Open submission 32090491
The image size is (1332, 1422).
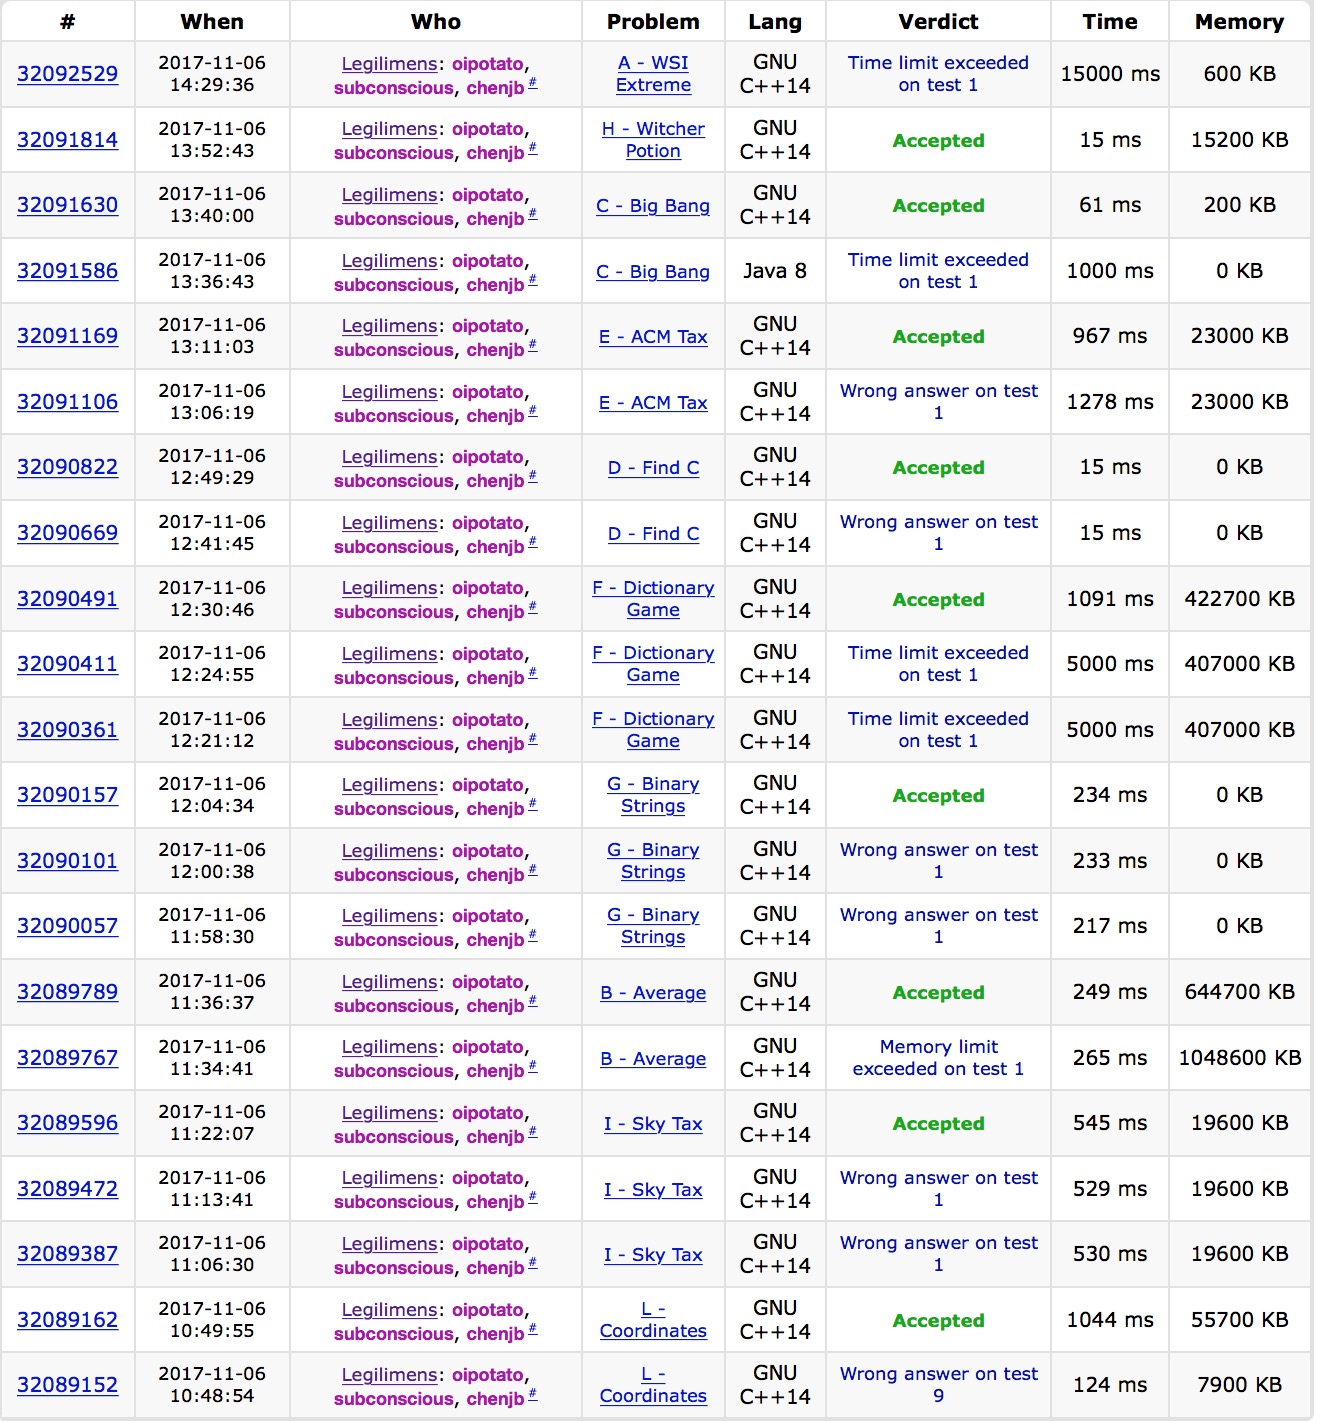pyautogui.click(x=67, y=599)
